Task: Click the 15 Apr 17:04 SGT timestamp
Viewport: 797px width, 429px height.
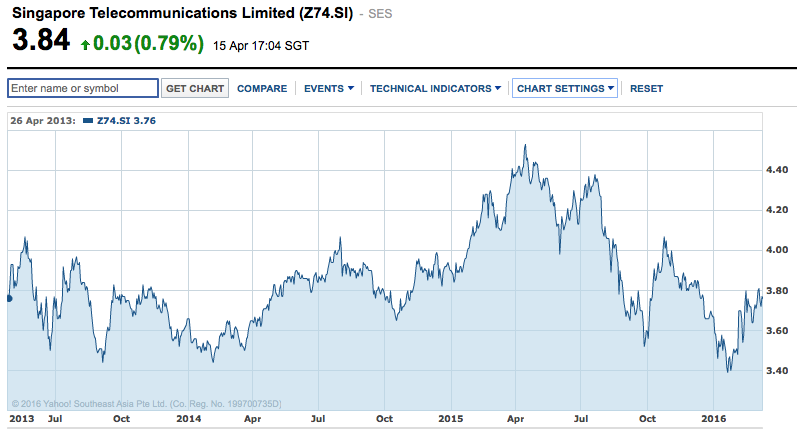Action: [261, 46]
